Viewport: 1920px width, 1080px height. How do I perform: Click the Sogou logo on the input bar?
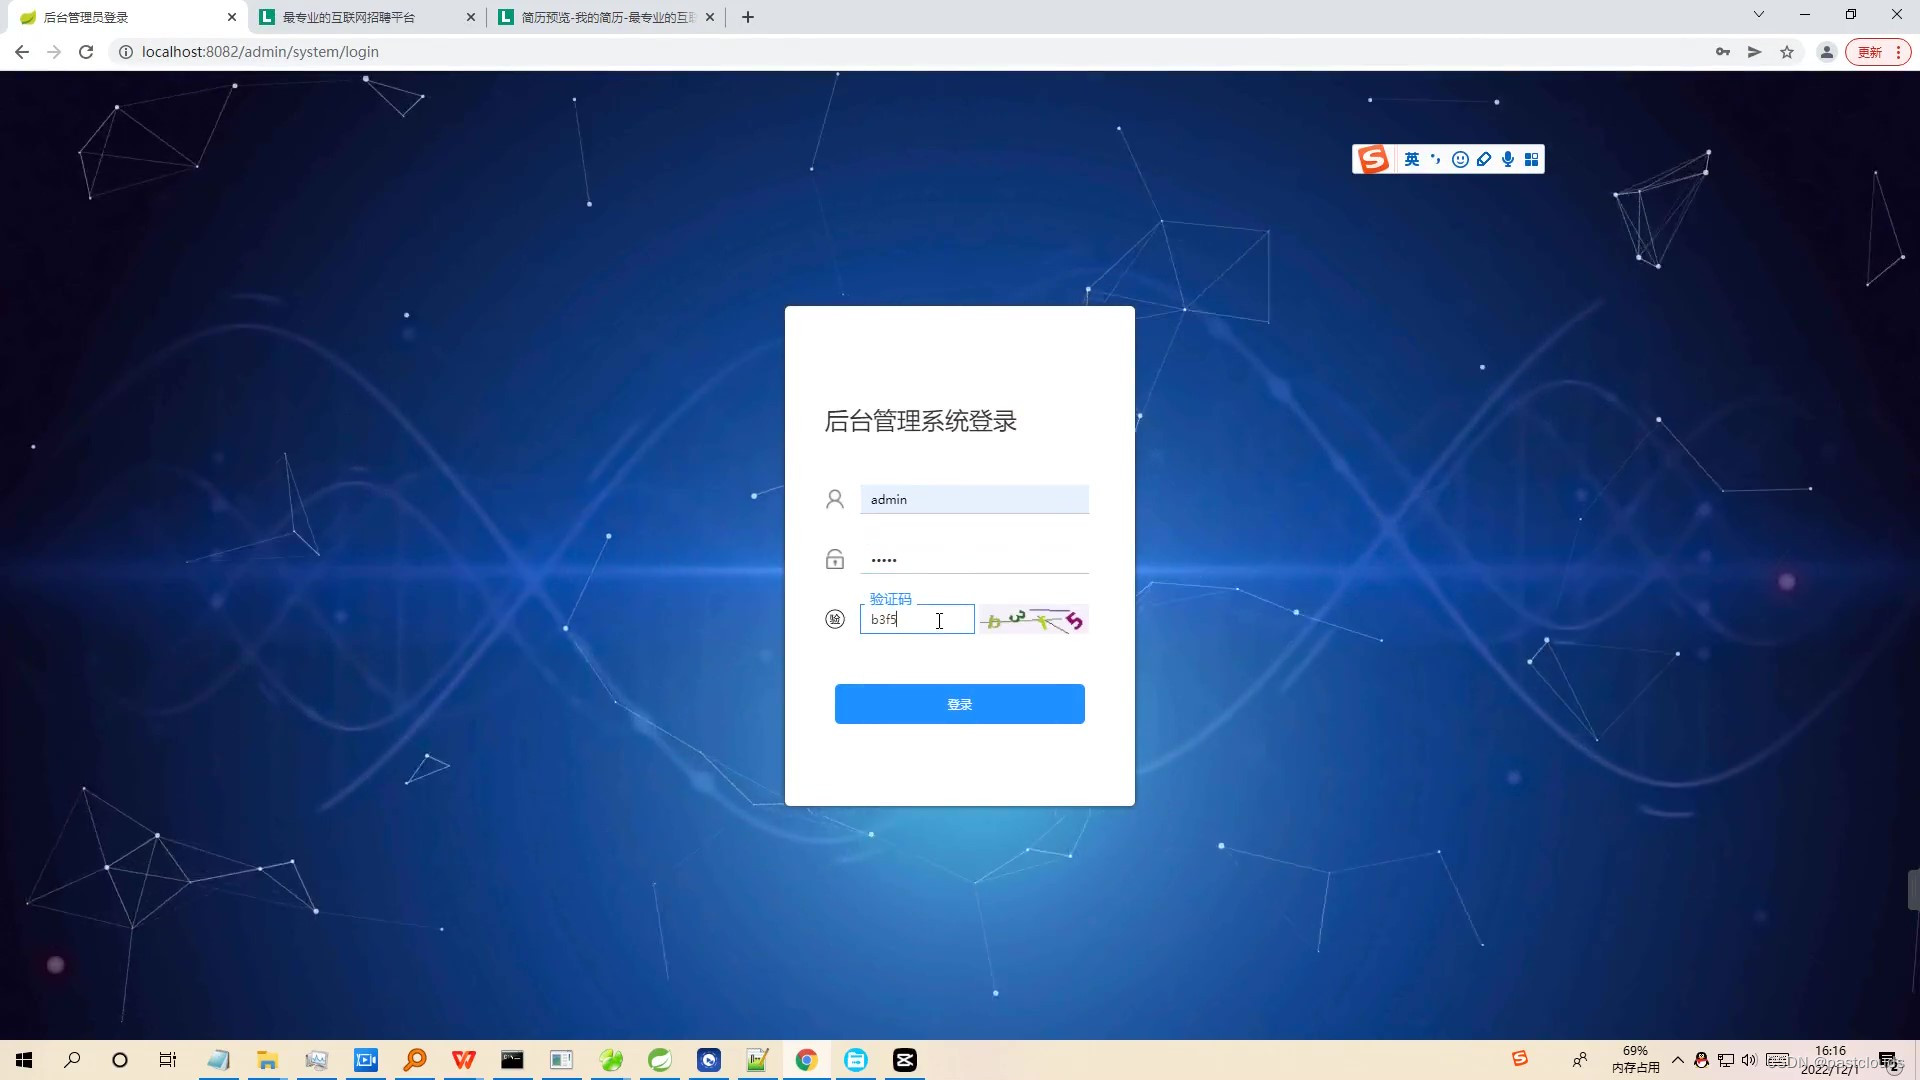click(1373, 158)
